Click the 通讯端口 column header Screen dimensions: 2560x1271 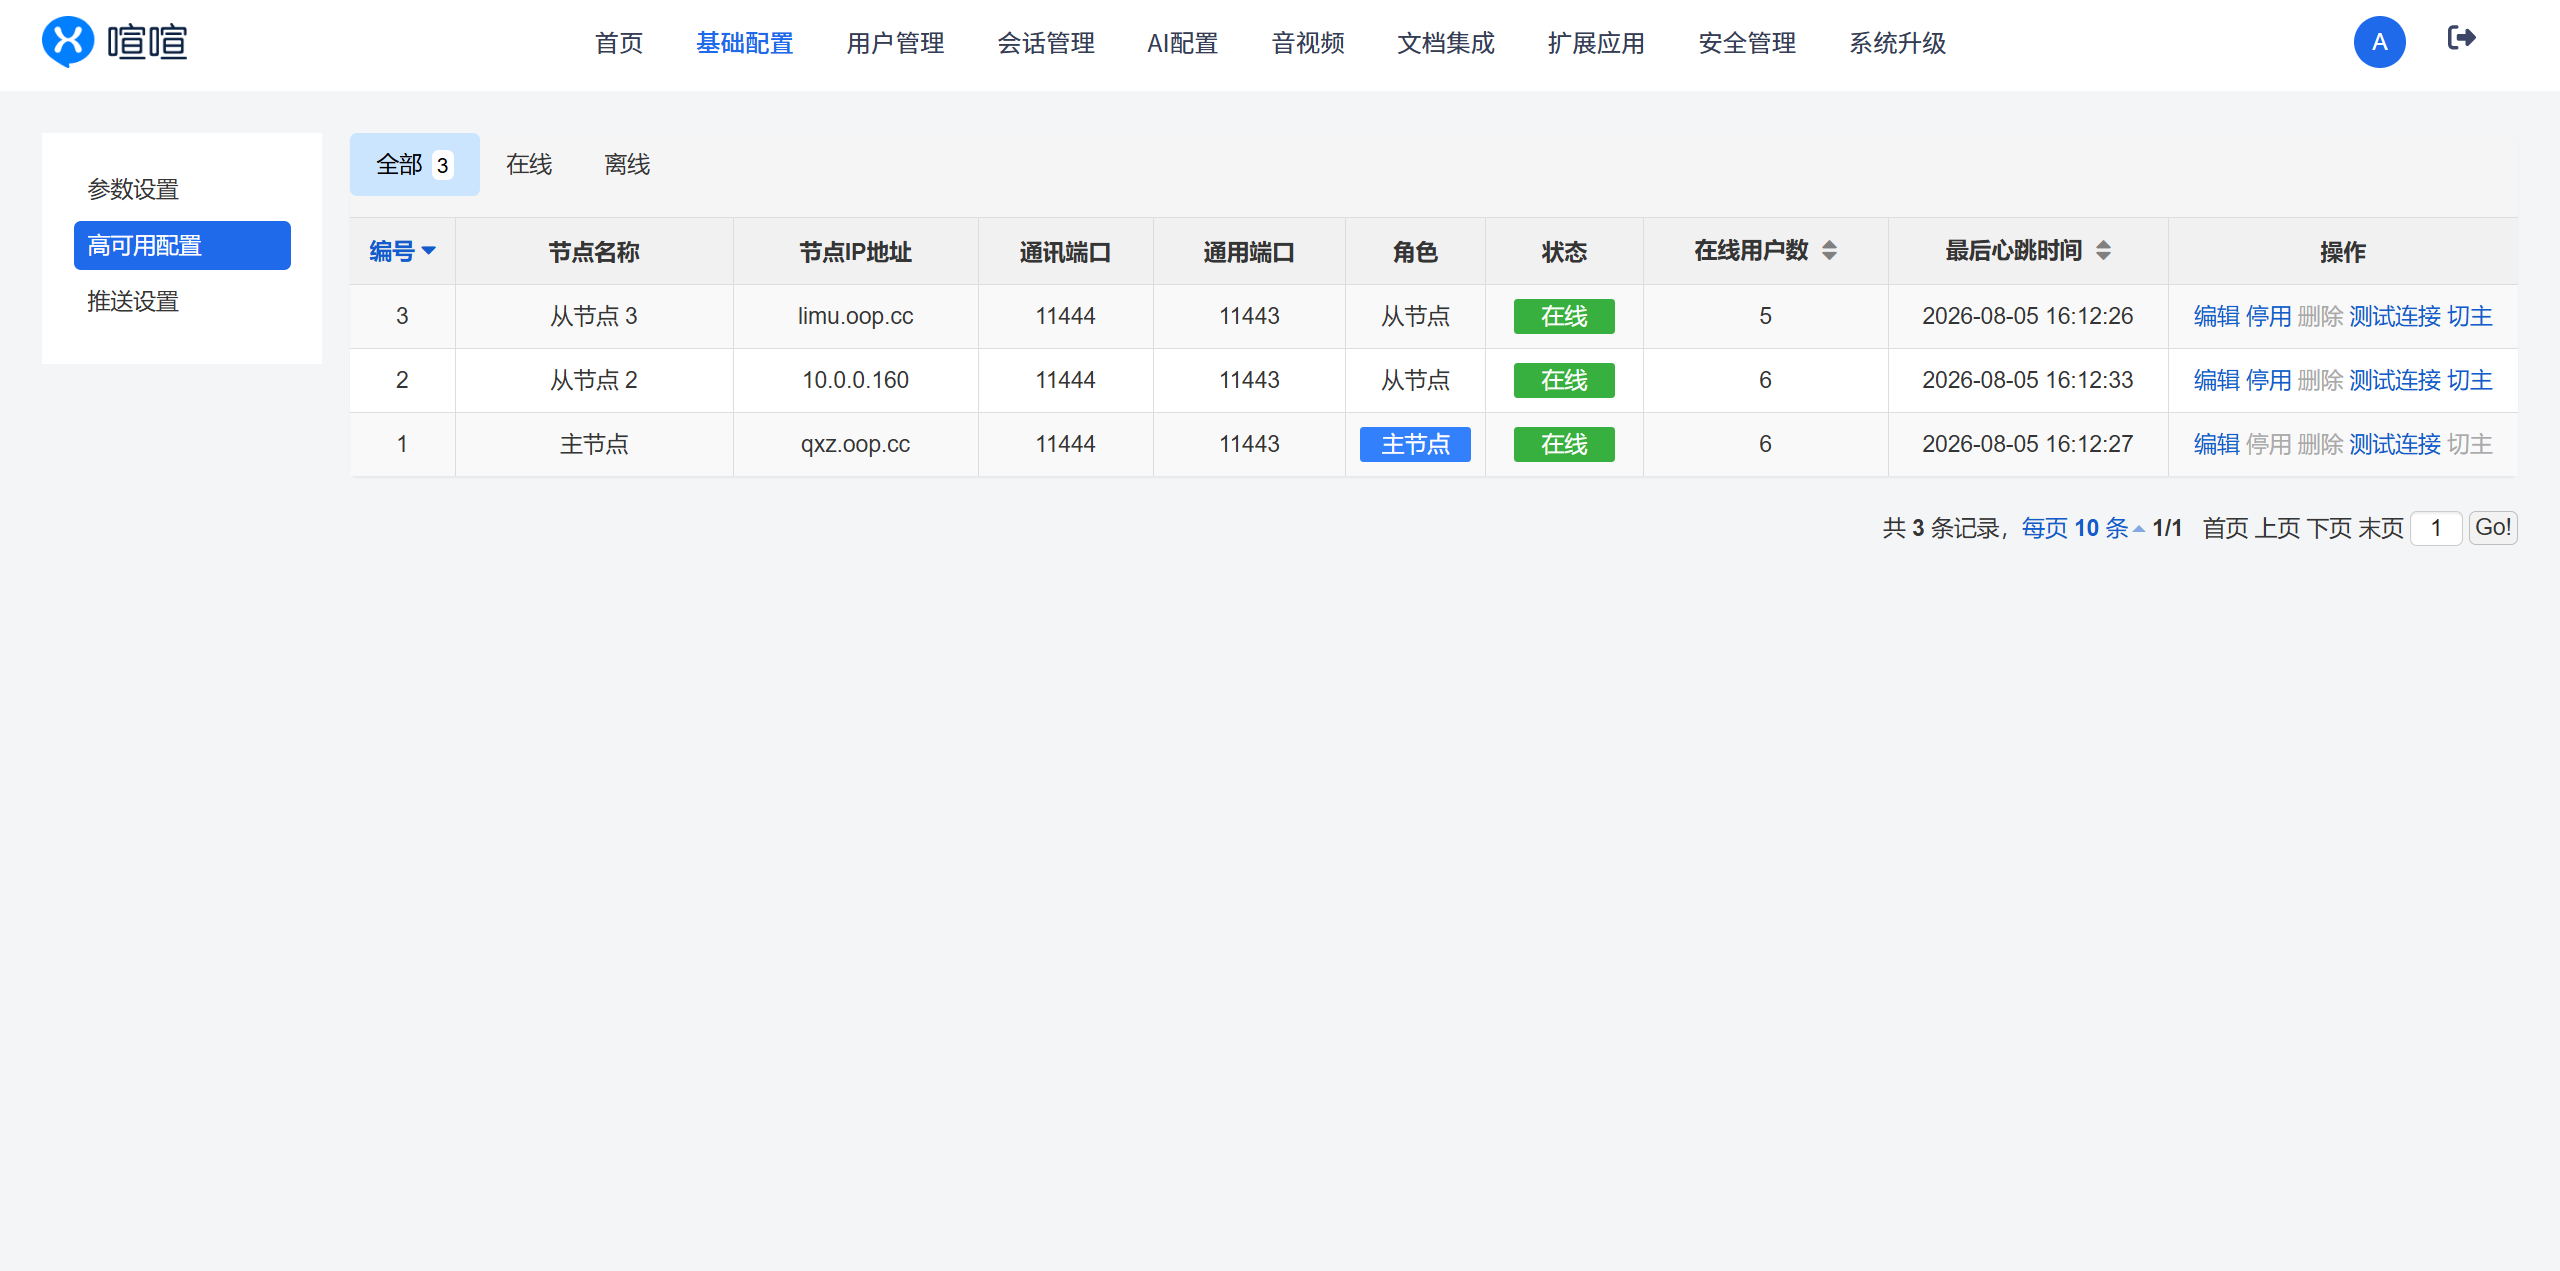coord(1065,251)
